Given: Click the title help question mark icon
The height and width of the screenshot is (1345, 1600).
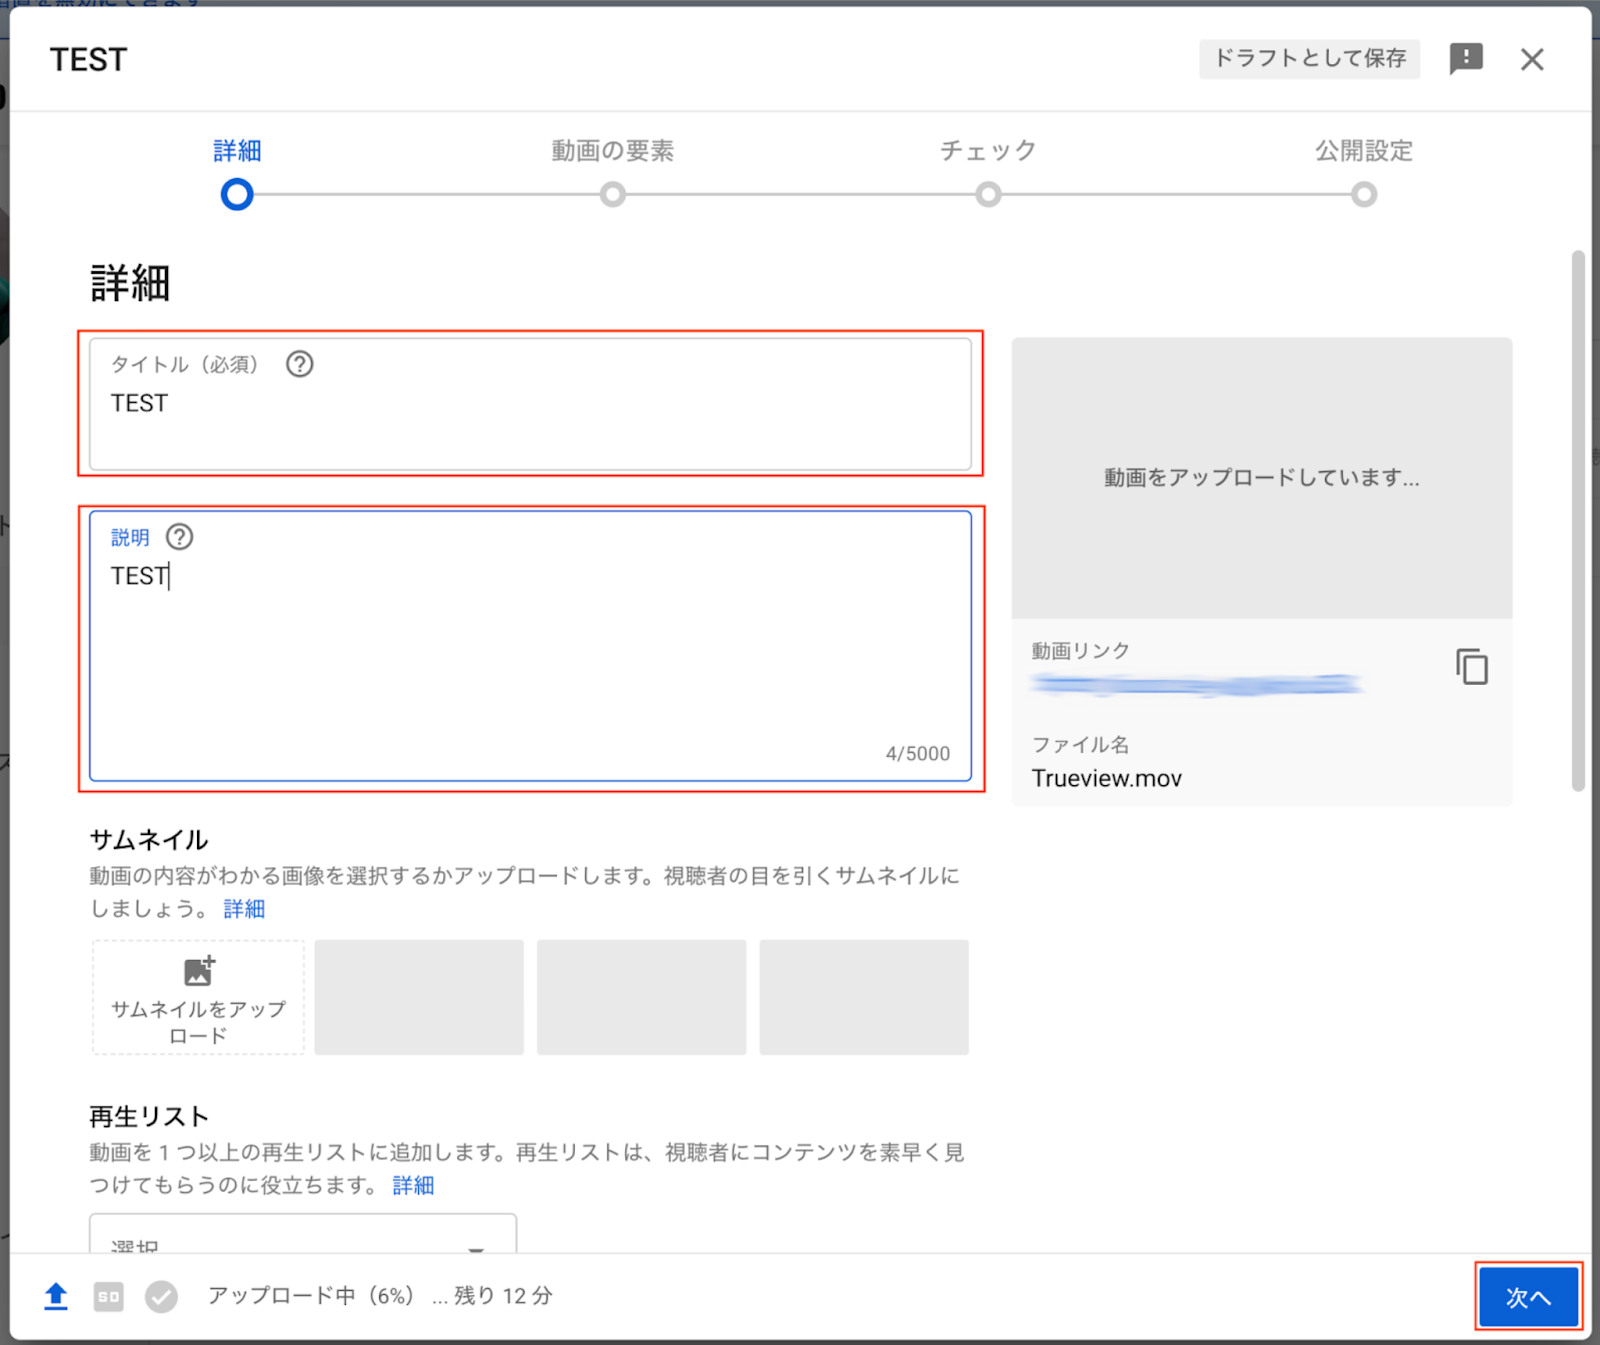Looking at the screenshot, I should pyautogui.click(x=299, y=364).
